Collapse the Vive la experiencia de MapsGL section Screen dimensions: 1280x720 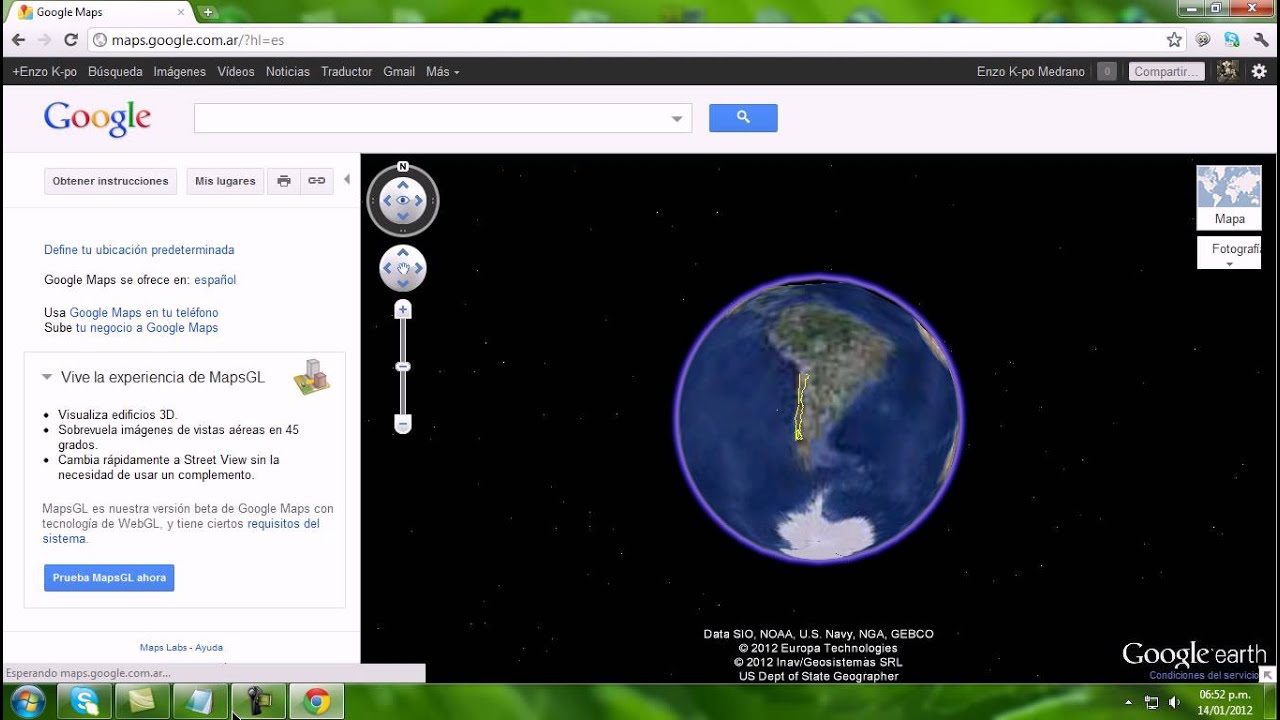click(x=46, y=377)
